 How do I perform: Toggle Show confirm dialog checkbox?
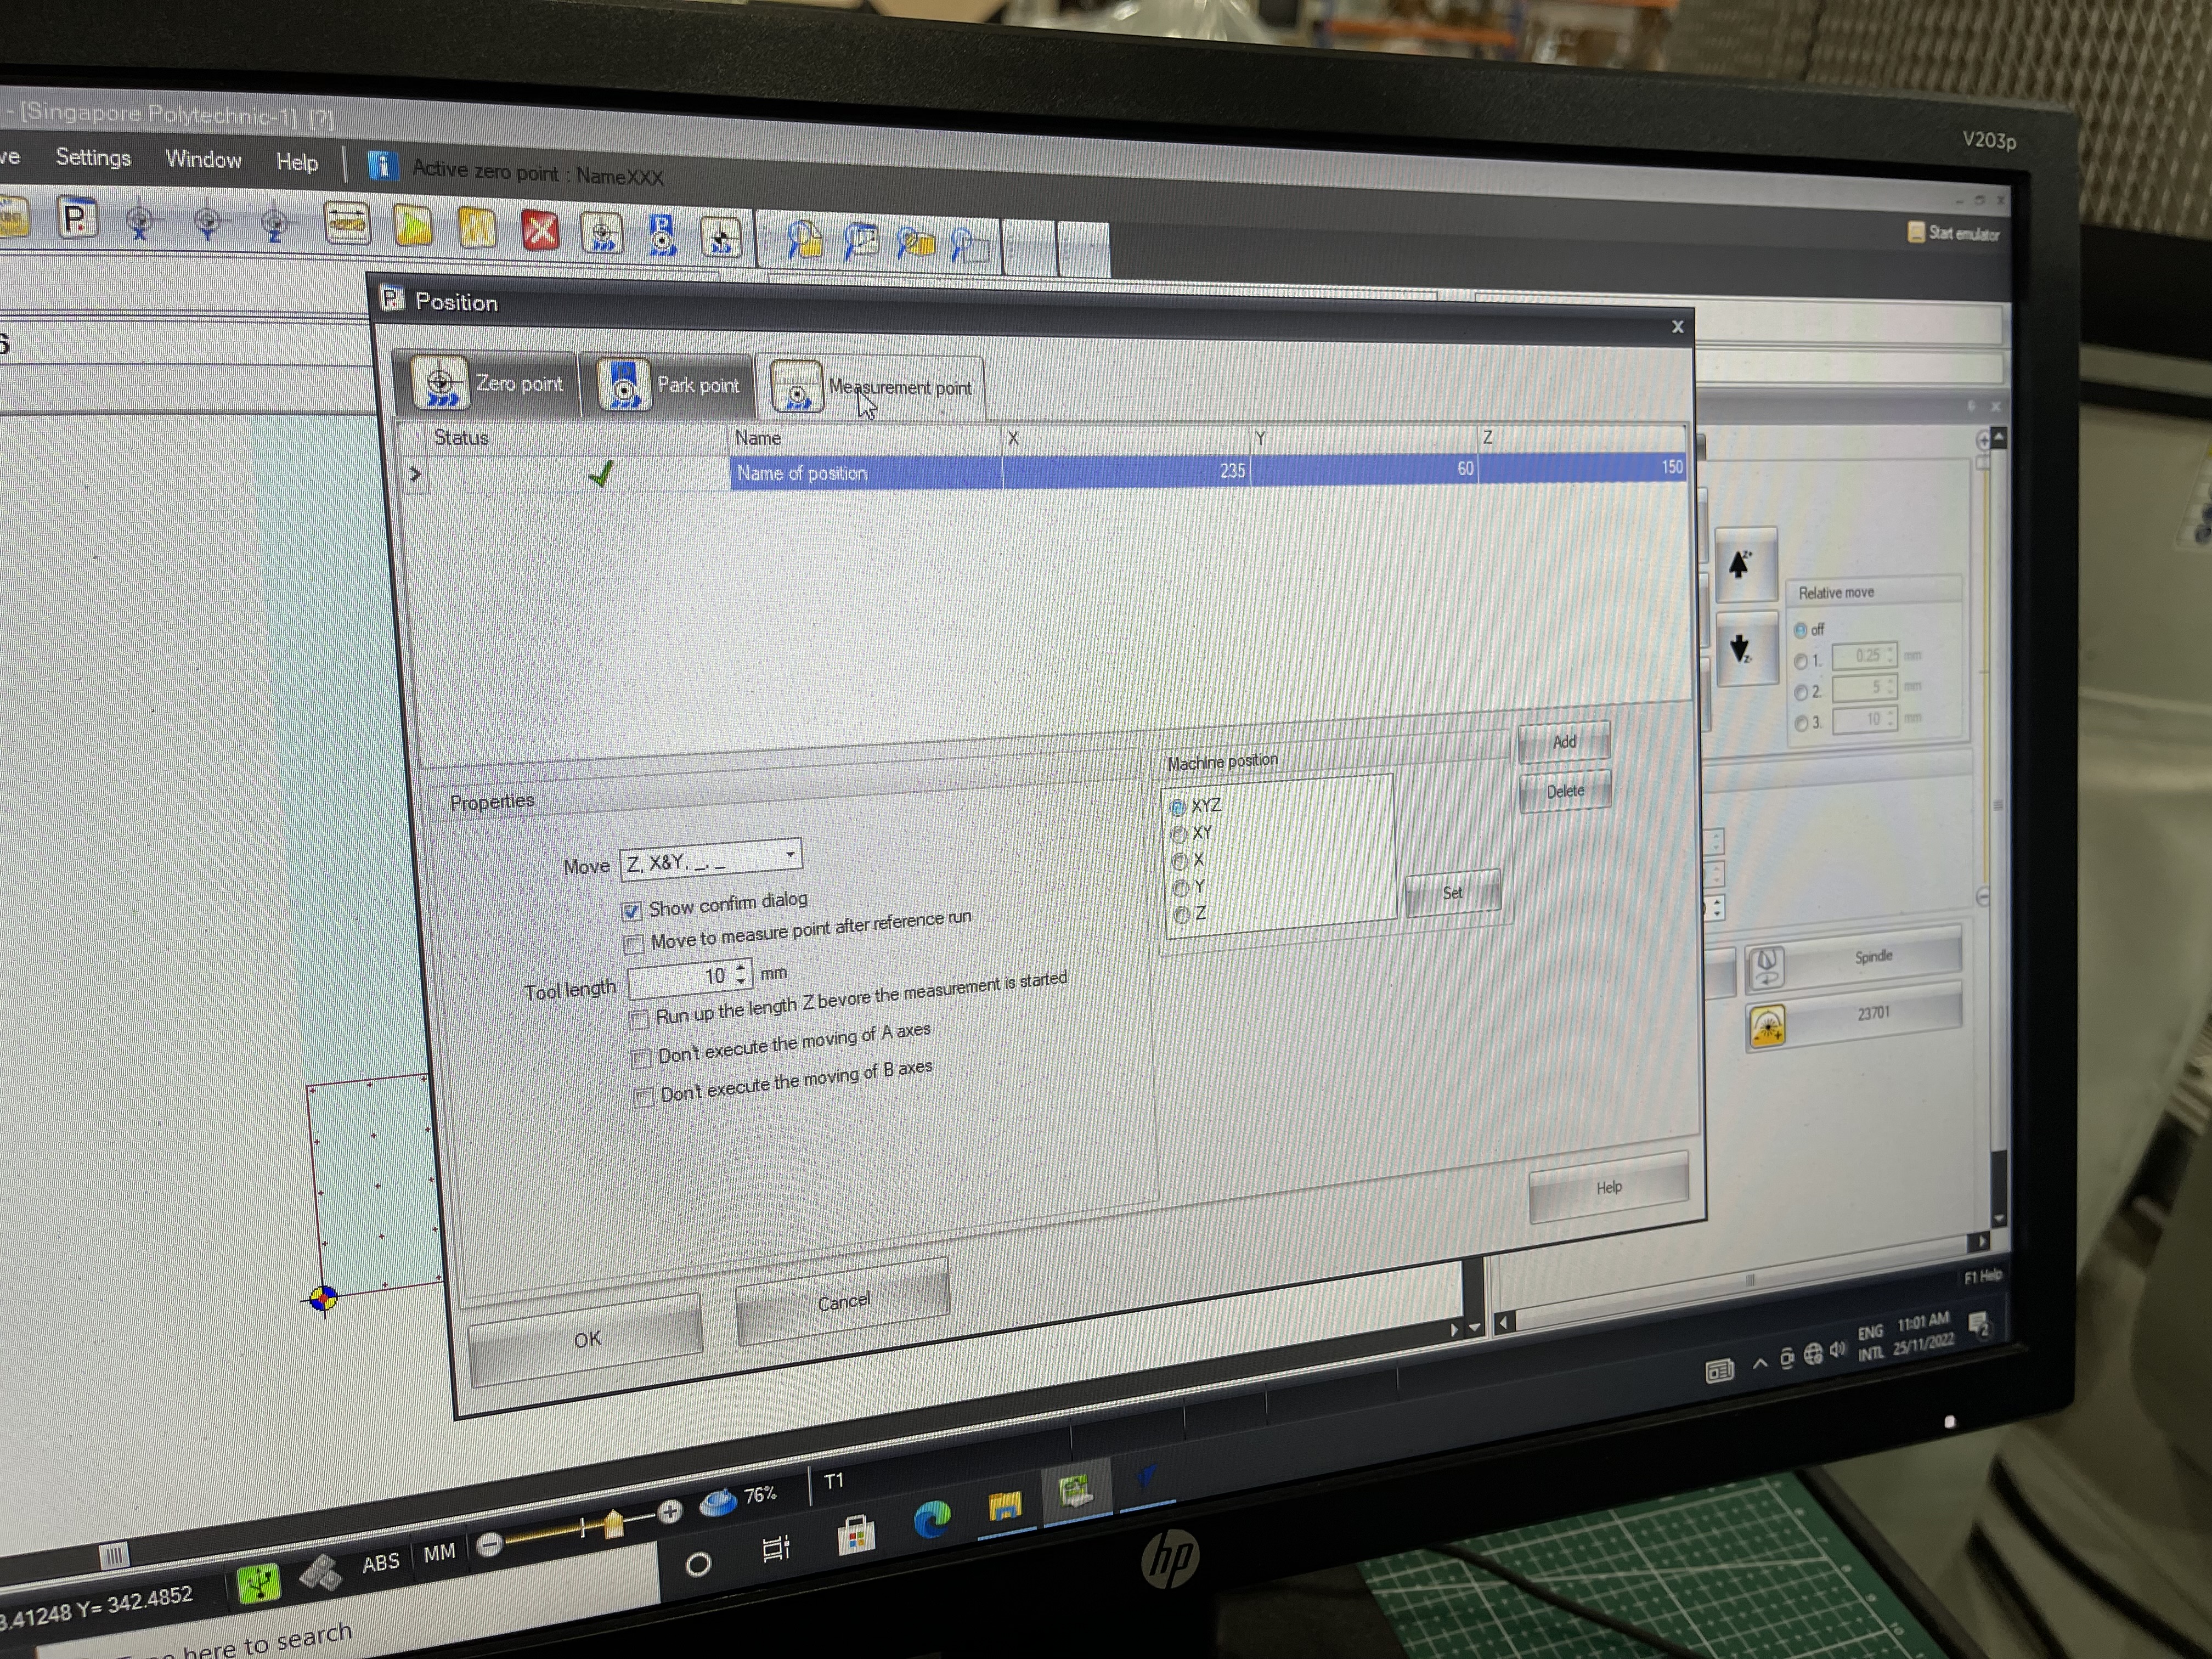631,911
